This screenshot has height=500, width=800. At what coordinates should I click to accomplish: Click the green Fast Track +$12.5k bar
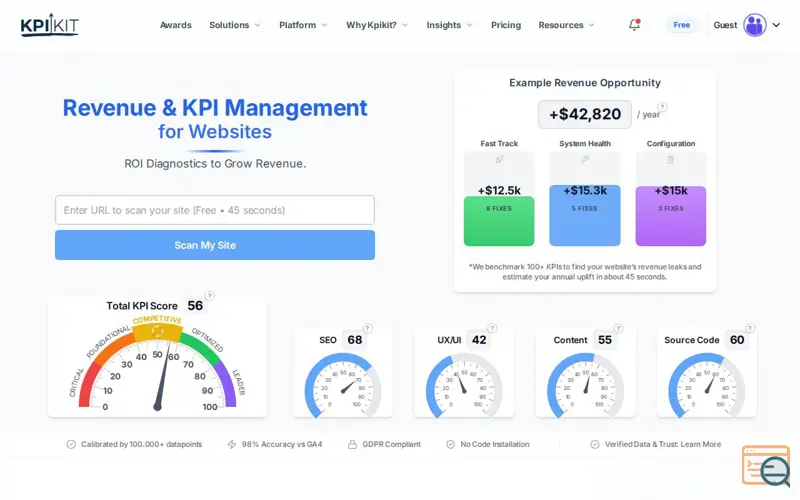pyautogui.click(x=499, y=221)
